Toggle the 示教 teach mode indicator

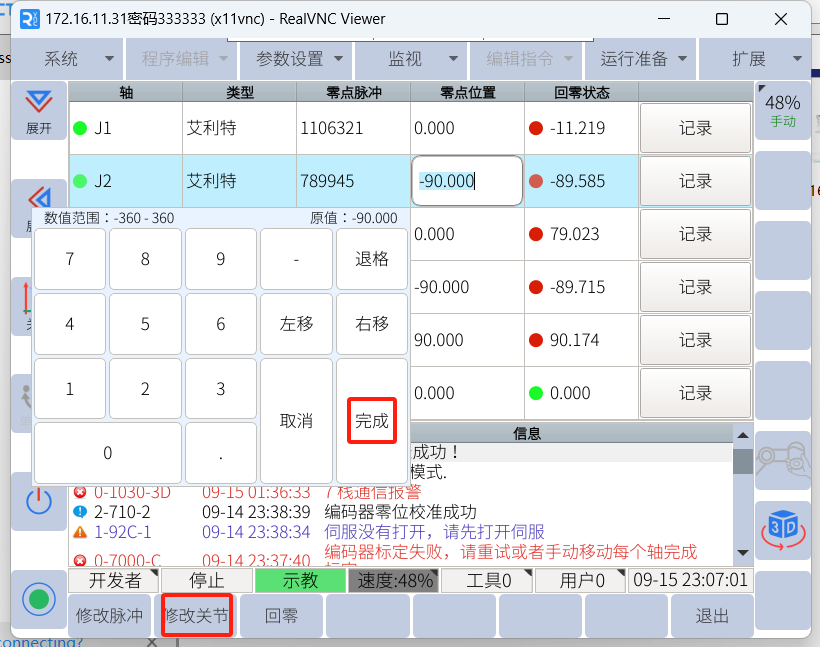300,580
